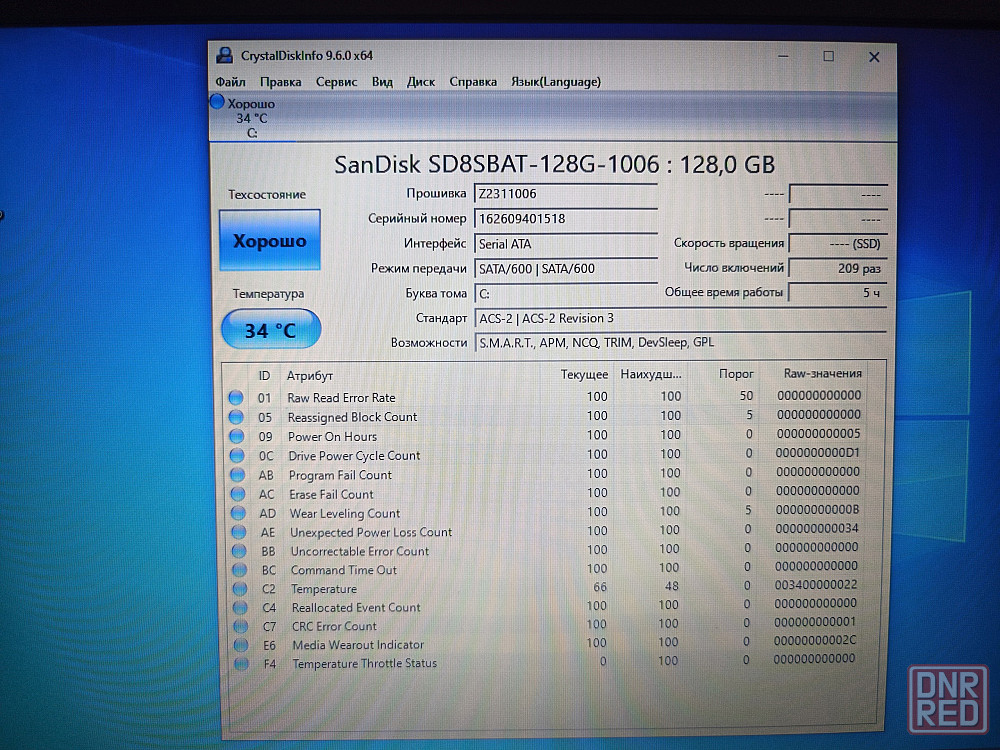Select the Media Wearout Indicator attribute name

tap(358, 645)
